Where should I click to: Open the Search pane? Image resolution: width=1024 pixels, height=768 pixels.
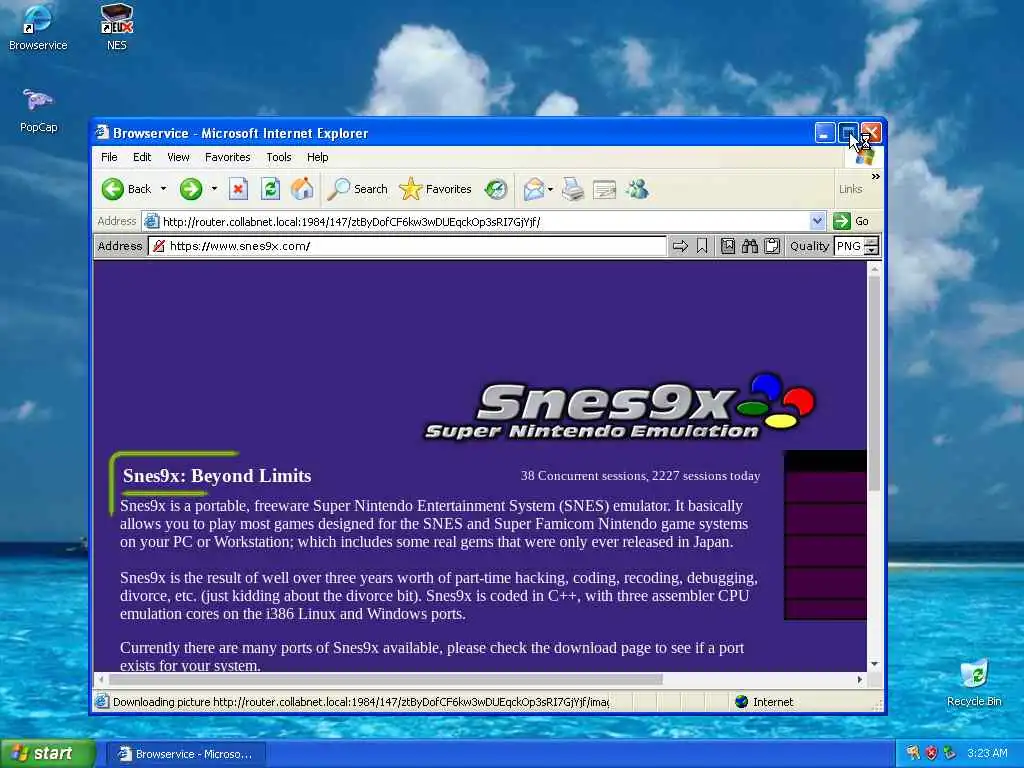pos(357,189)
